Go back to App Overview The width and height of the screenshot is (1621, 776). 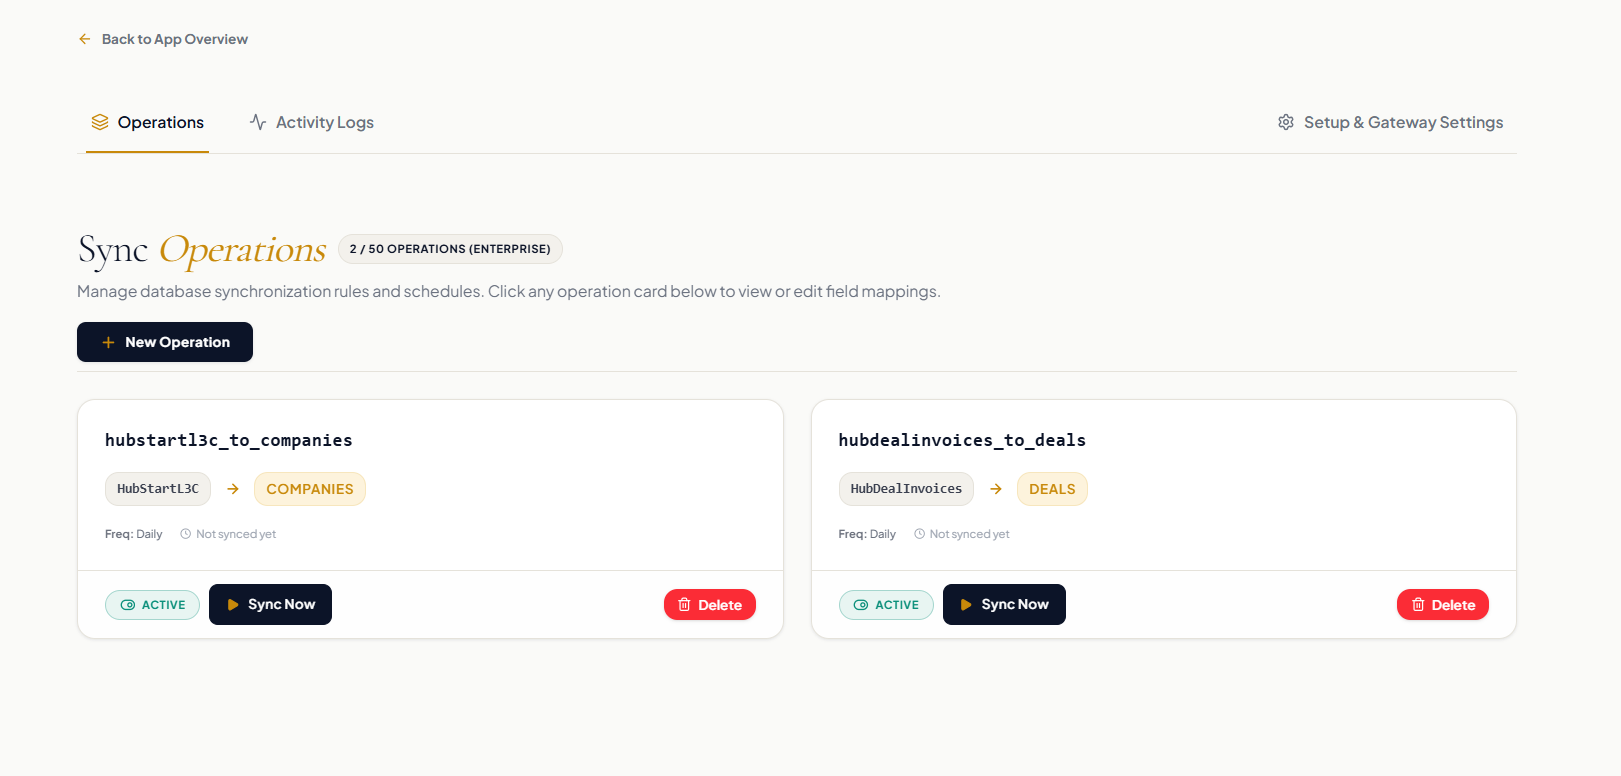tap(164, 39)
